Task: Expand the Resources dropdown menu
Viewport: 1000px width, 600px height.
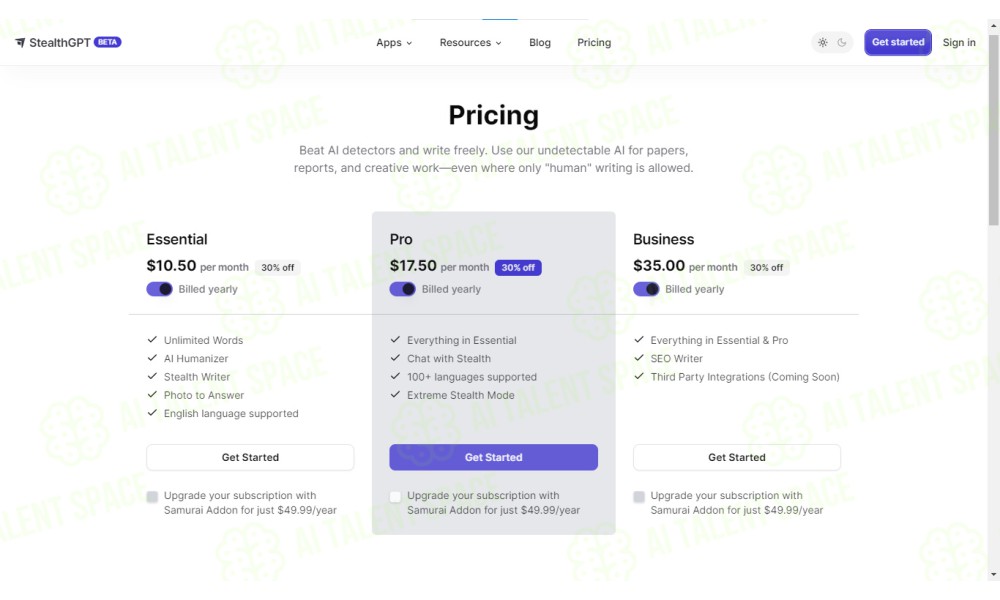Action: click(x=470, y=43)
